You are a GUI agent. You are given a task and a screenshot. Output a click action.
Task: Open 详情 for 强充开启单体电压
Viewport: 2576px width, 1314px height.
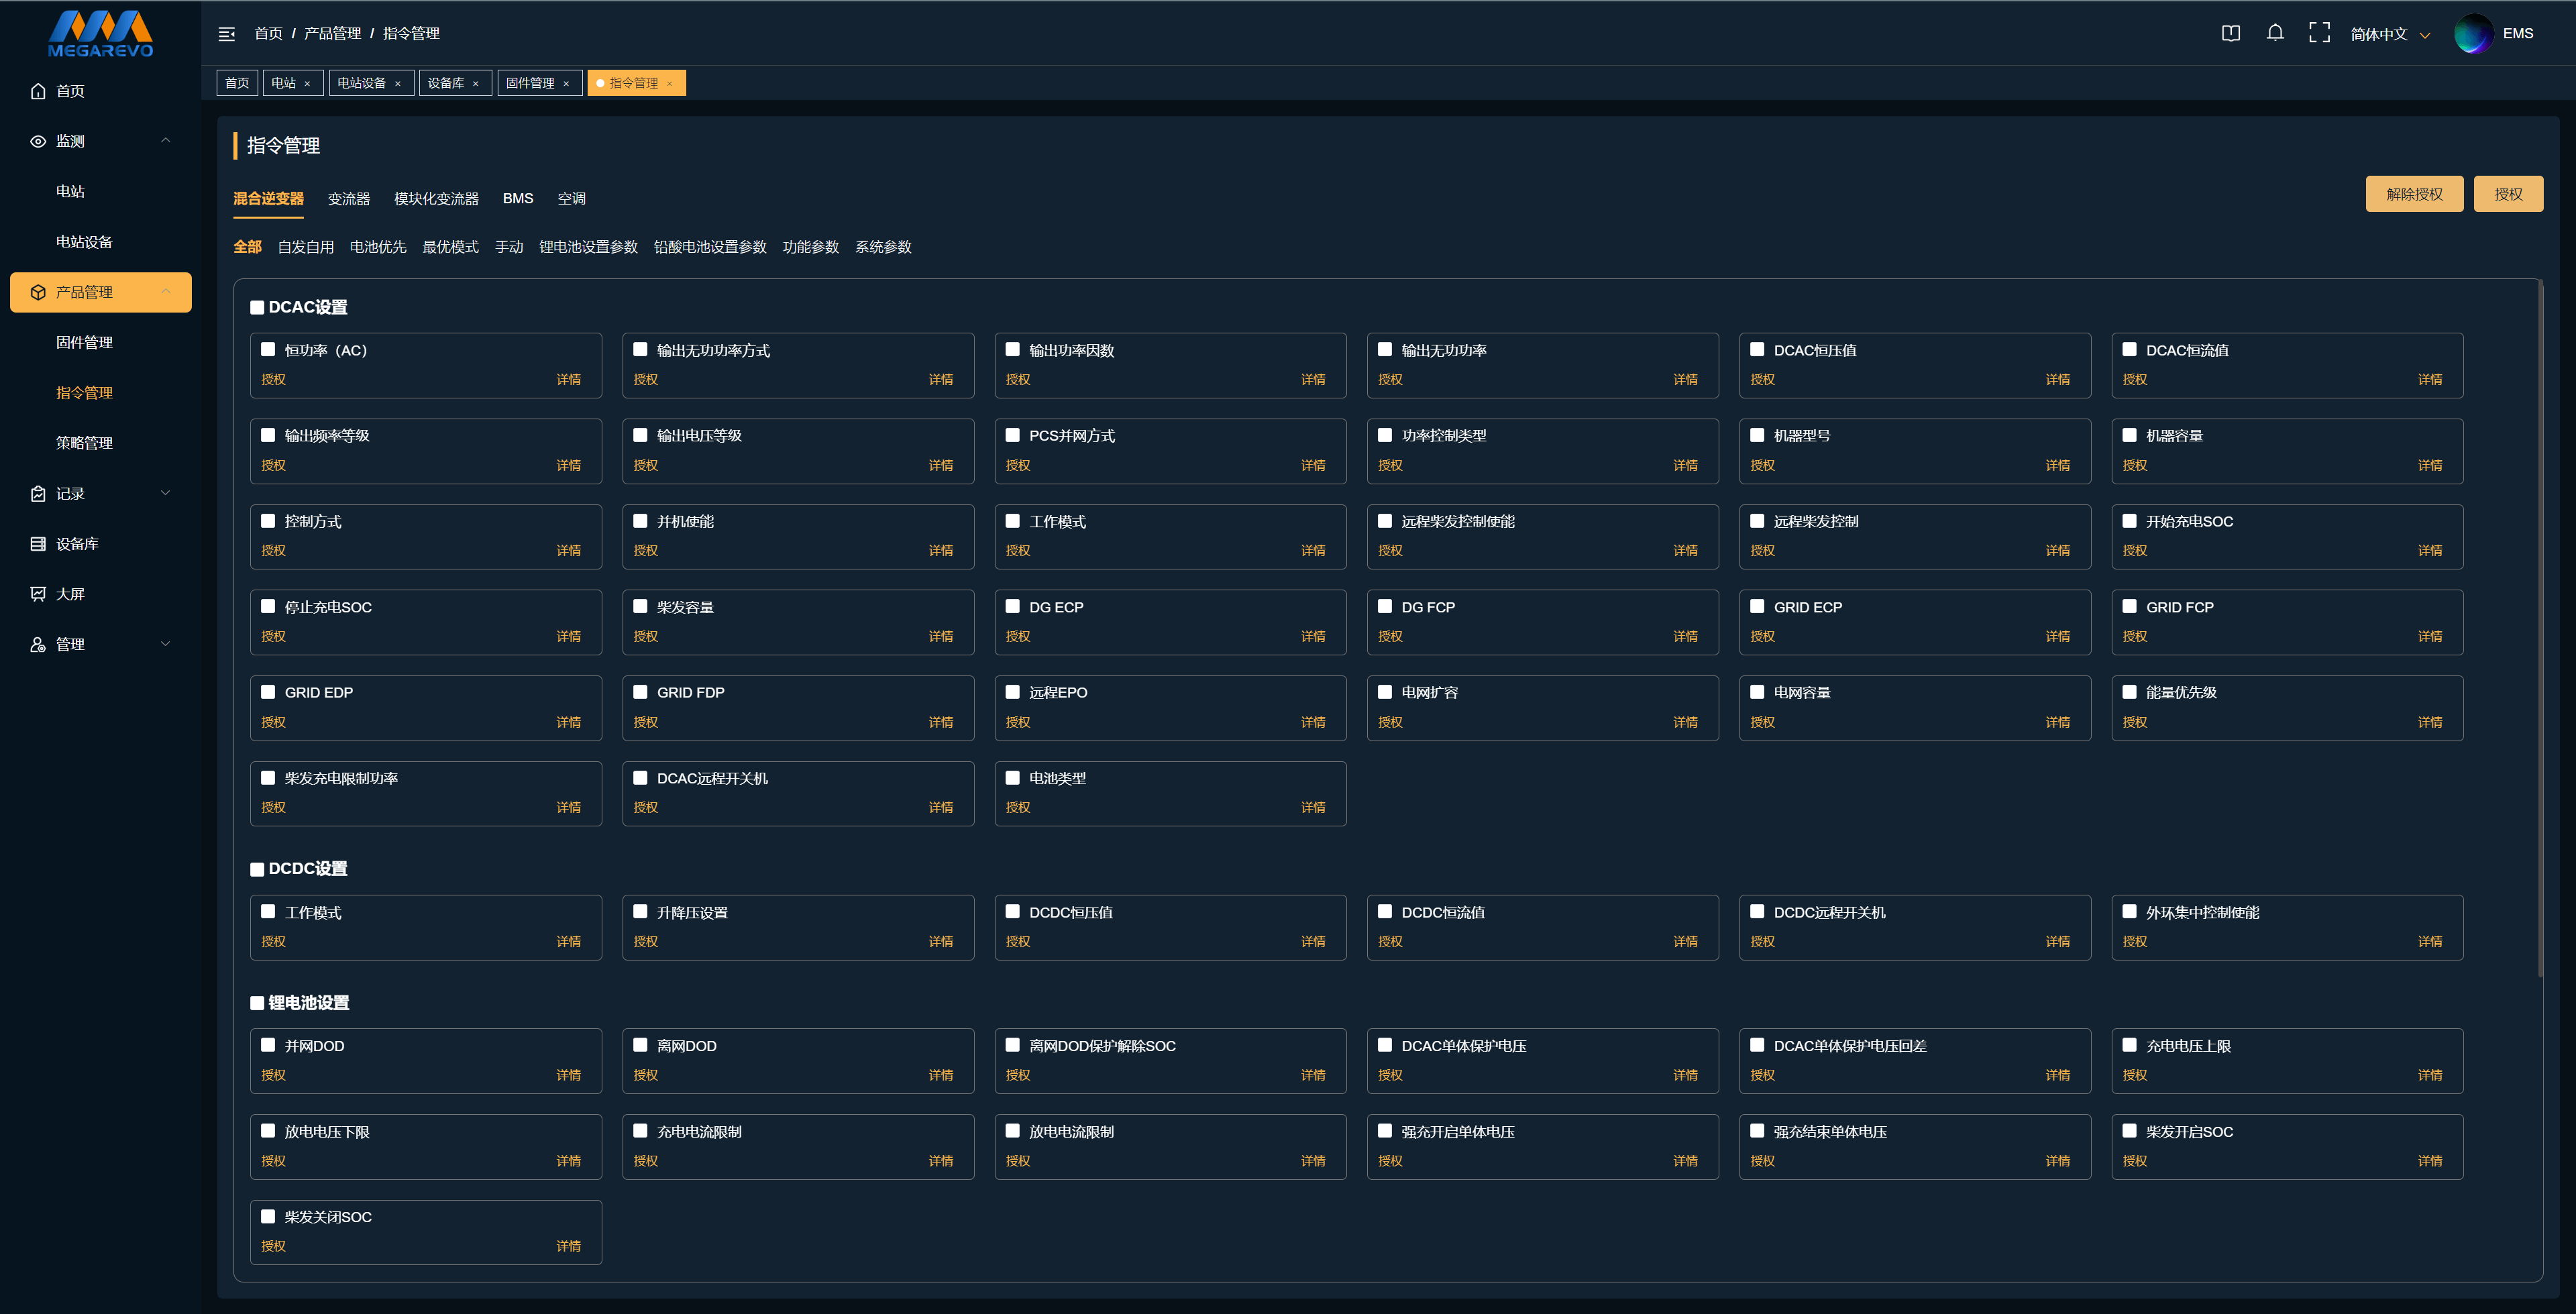tap(1685, 1161)
